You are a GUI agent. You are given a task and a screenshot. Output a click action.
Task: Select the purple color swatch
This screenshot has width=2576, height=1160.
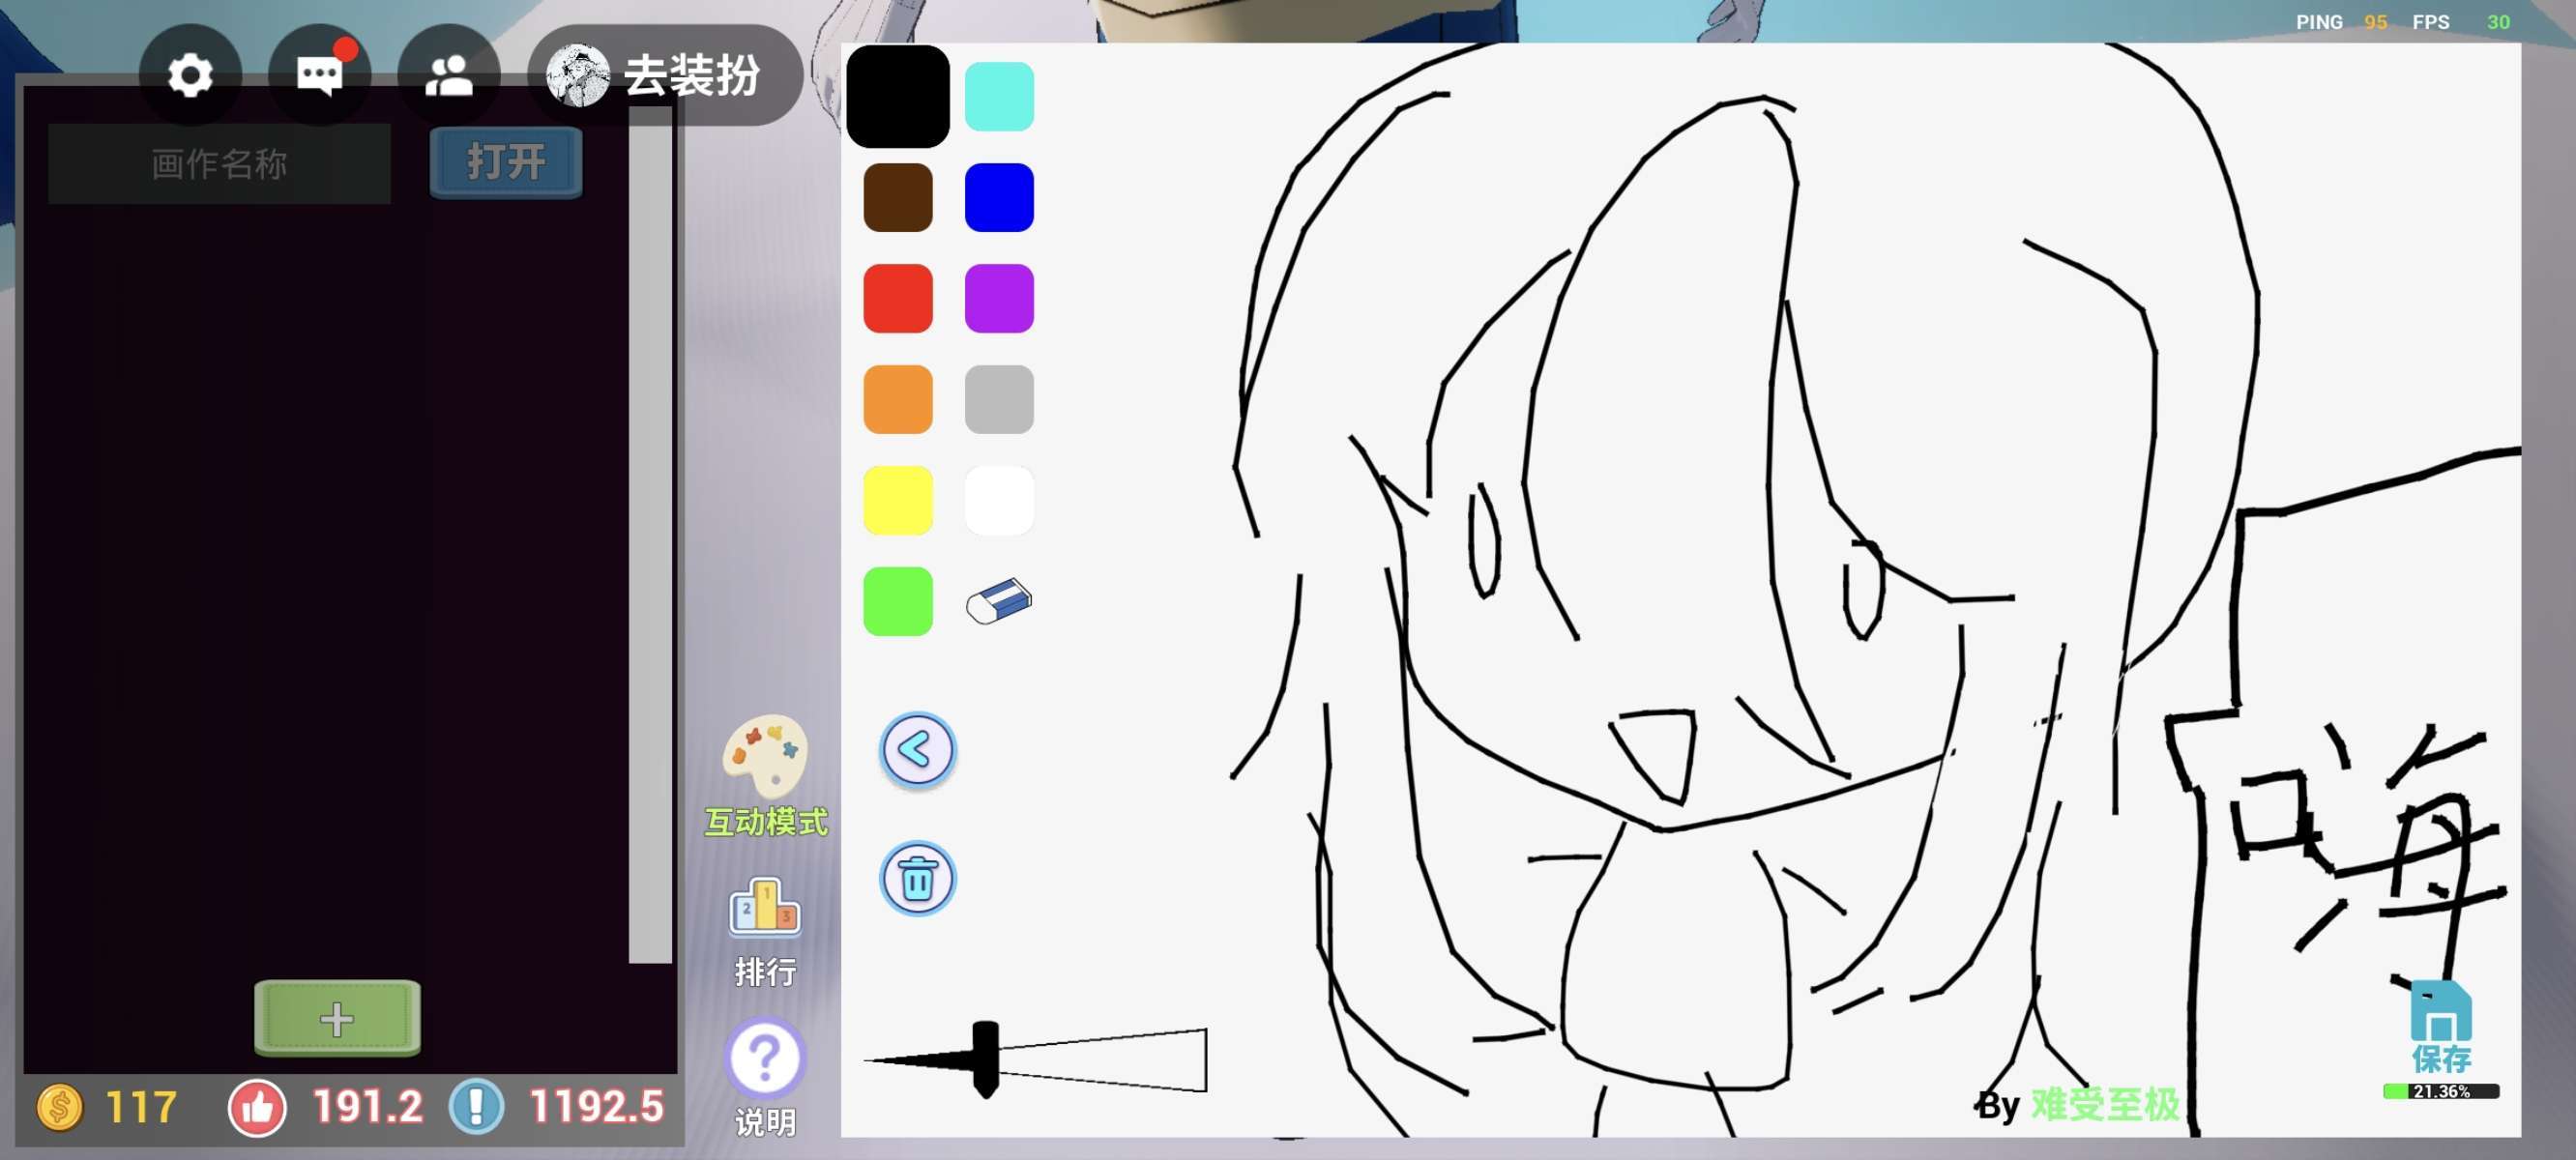[999, 298]
